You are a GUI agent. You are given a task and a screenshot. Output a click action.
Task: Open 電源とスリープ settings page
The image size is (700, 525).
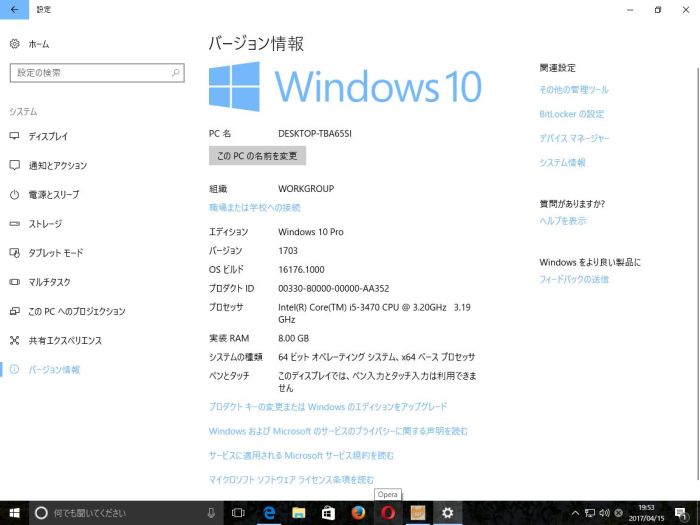53,194
